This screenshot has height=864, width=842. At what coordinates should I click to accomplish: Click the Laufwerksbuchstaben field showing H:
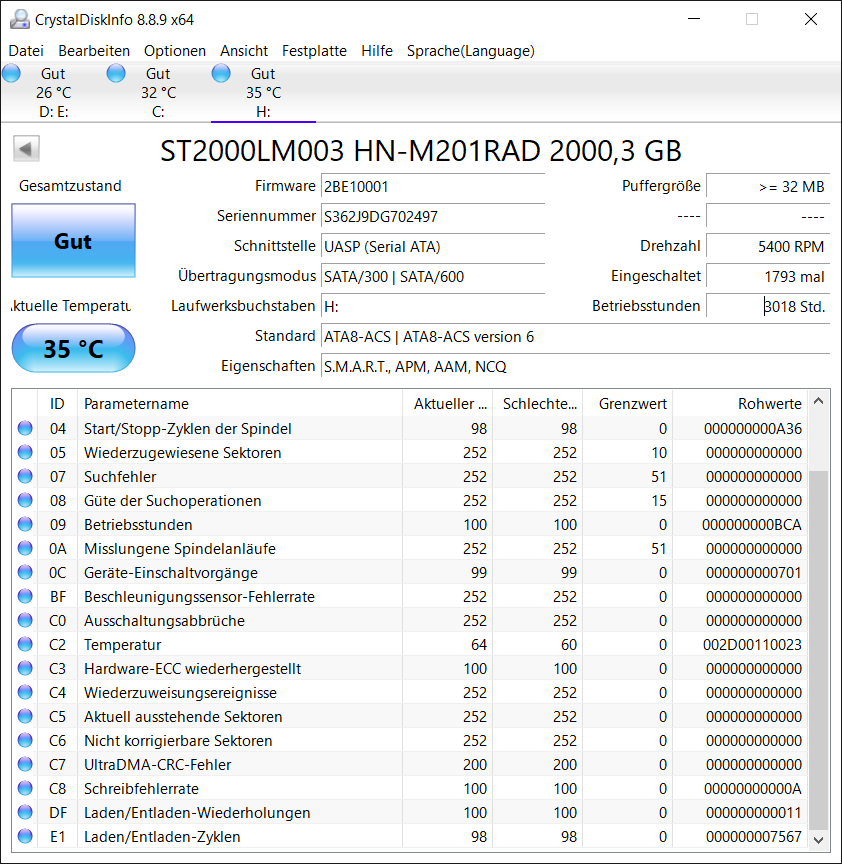(433, 306)
